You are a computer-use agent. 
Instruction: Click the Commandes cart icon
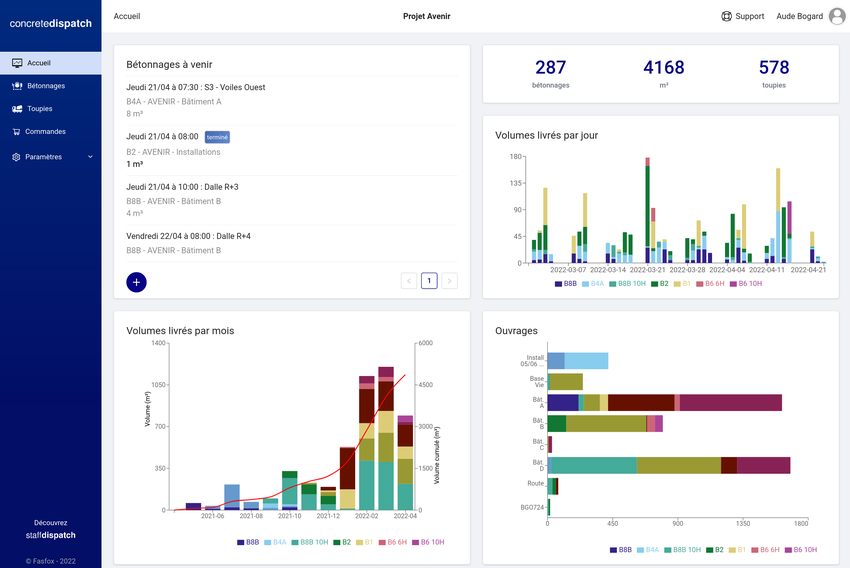coord(17,132)
